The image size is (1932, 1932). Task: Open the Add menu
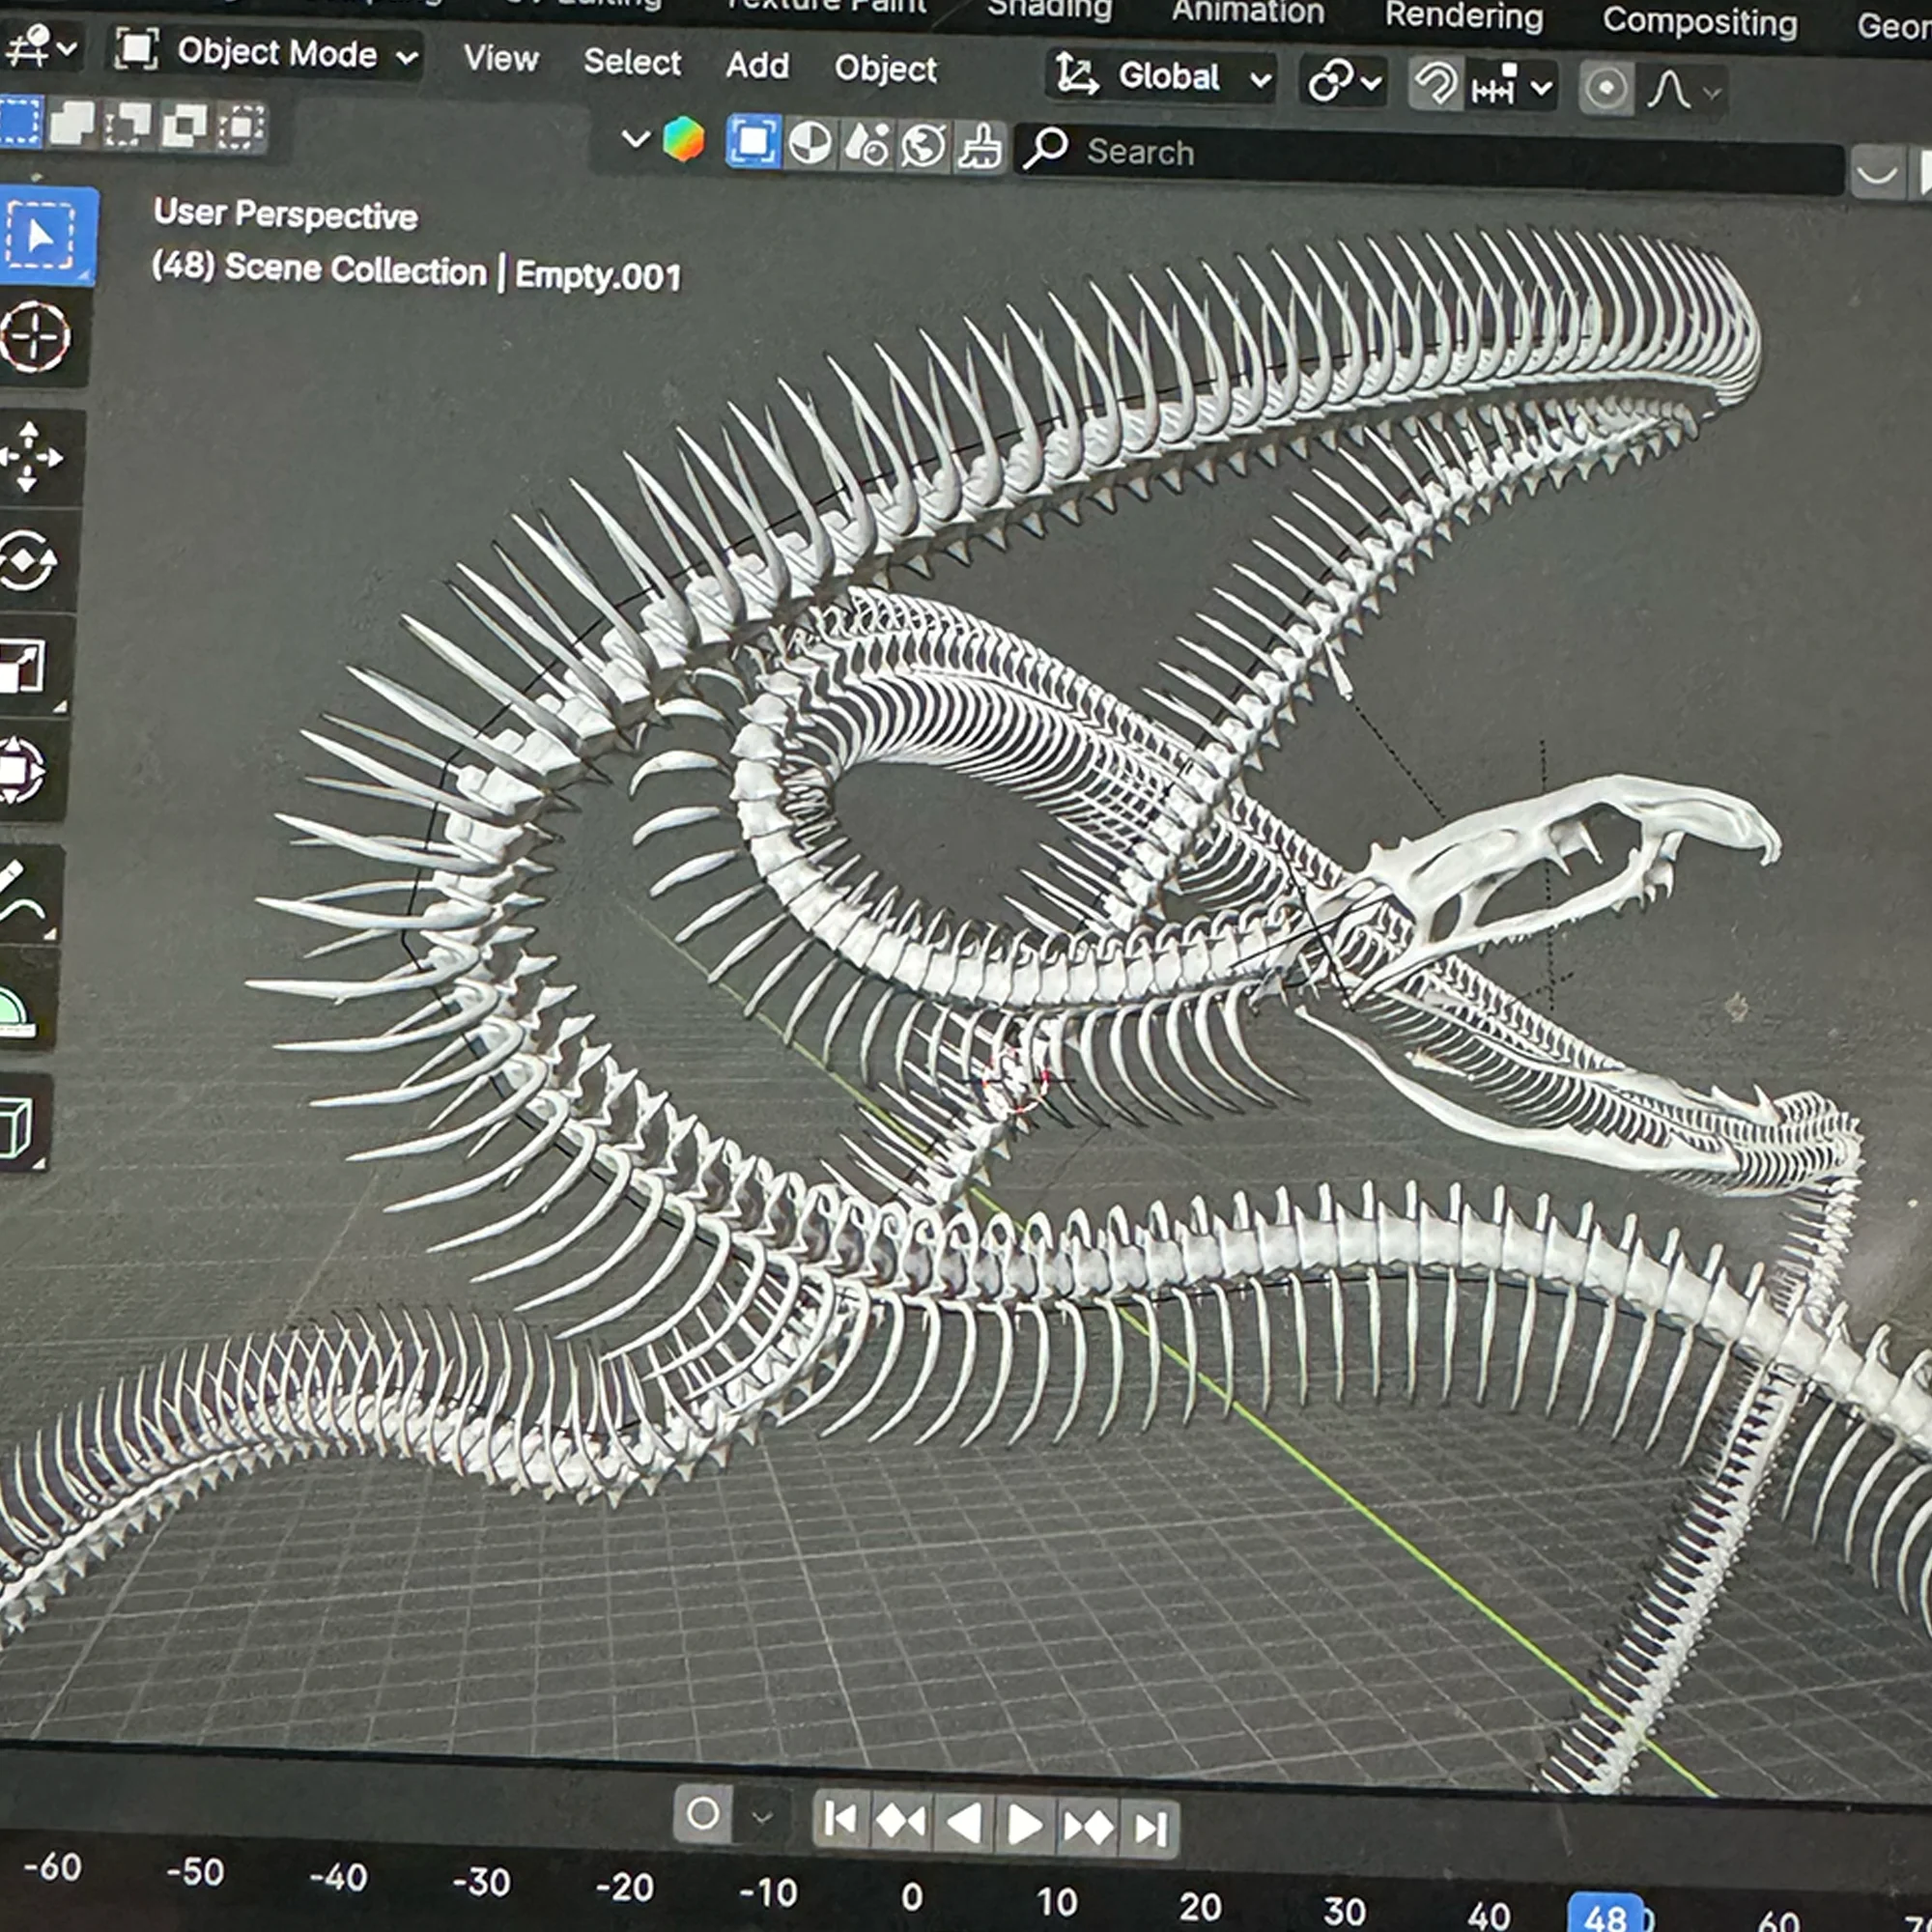tap(757, 65)
